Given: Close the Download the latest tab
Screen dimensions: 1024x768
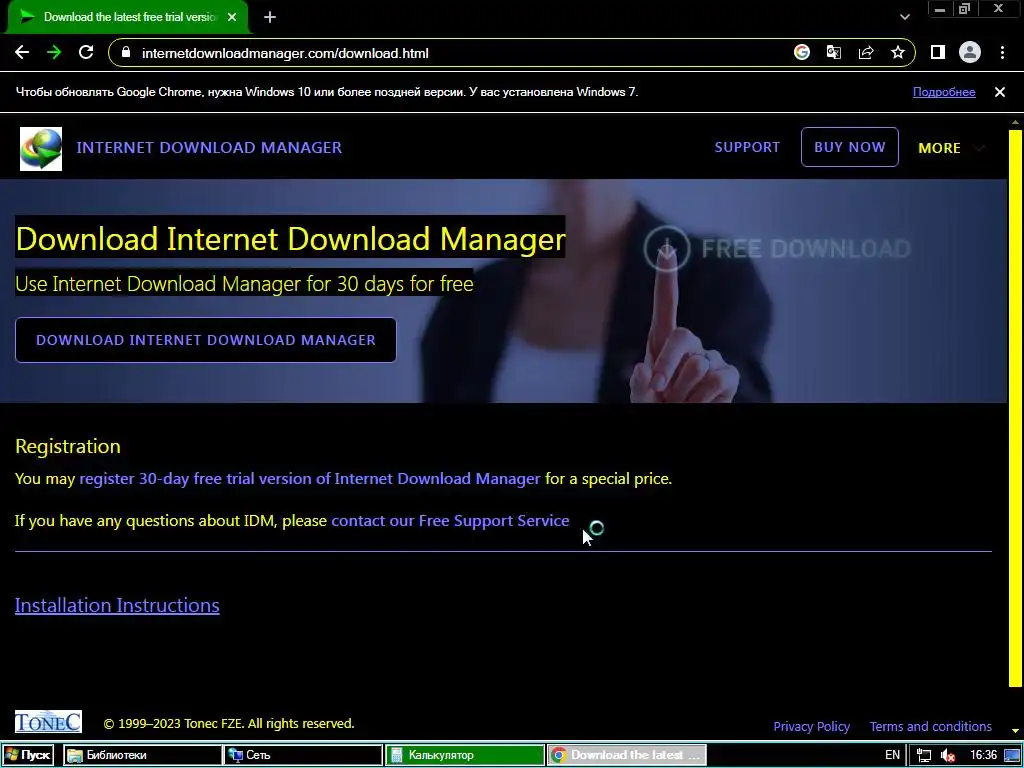Looking at the screenshot, I should [232, 17].
